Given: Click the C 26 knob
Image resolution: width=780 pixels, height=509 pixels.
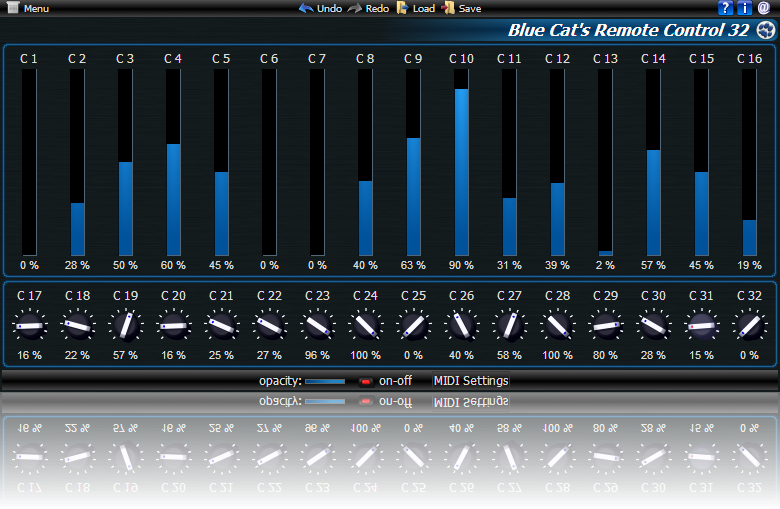Looking at the screenshot, I should coord(462,325).
